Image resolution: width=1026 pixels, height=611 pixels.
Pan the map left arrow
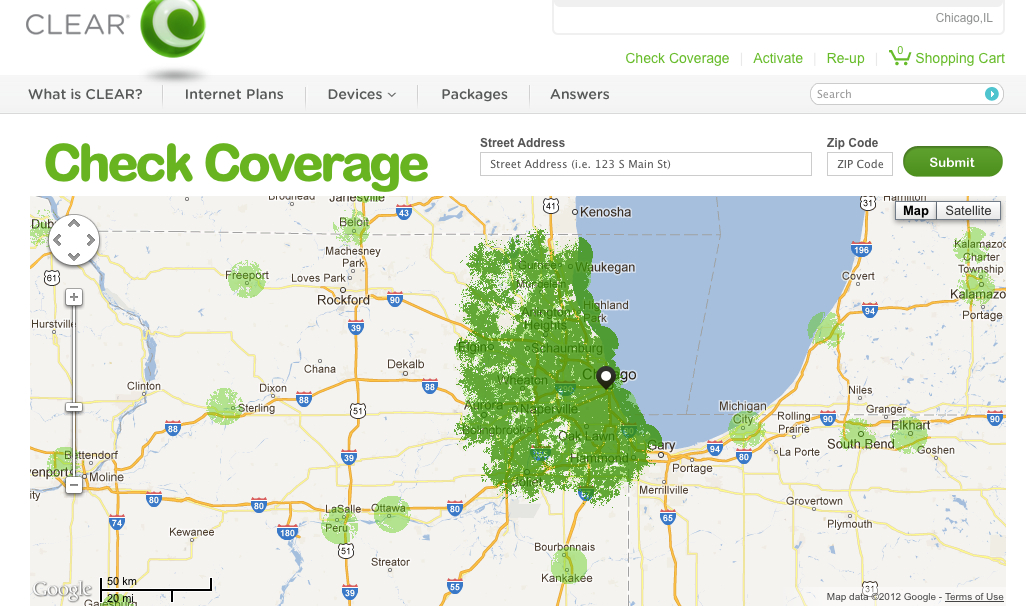point(58,240)
